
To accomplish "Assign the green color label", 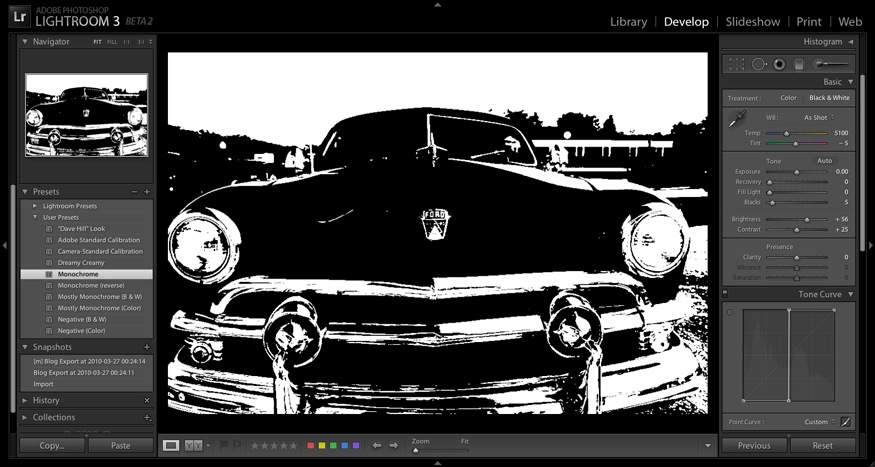I will click(333, 445).
